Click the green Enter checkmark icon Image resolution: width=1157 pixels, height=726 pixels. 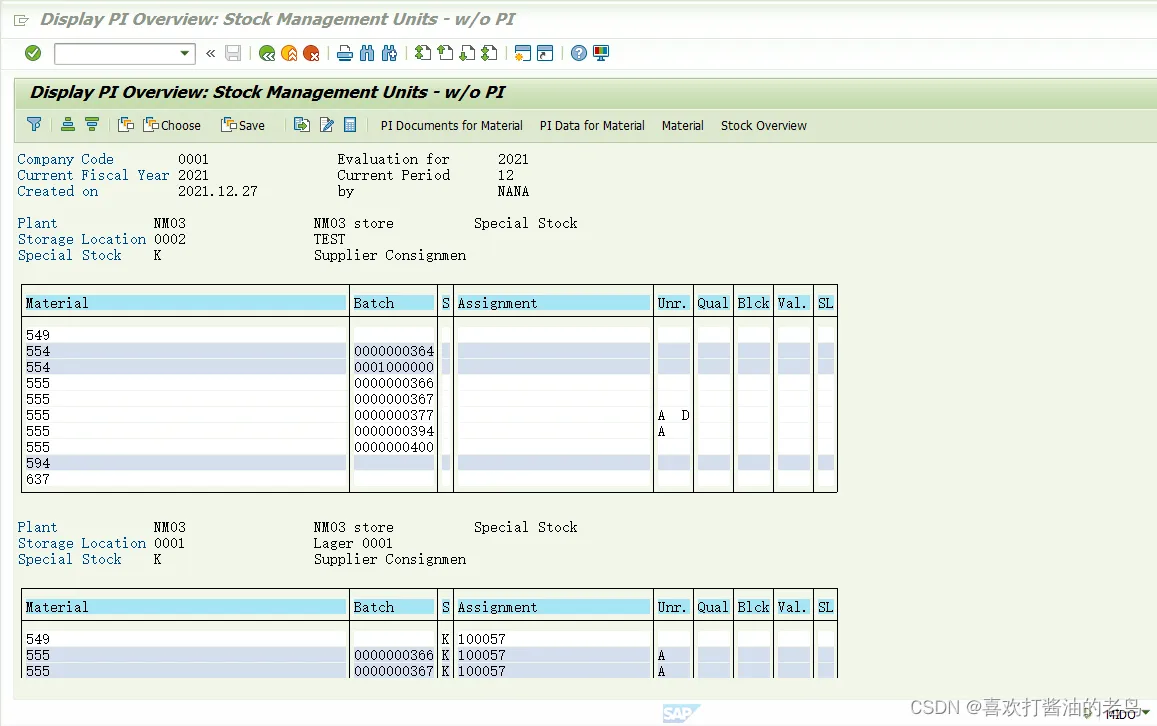click(33, 53)
